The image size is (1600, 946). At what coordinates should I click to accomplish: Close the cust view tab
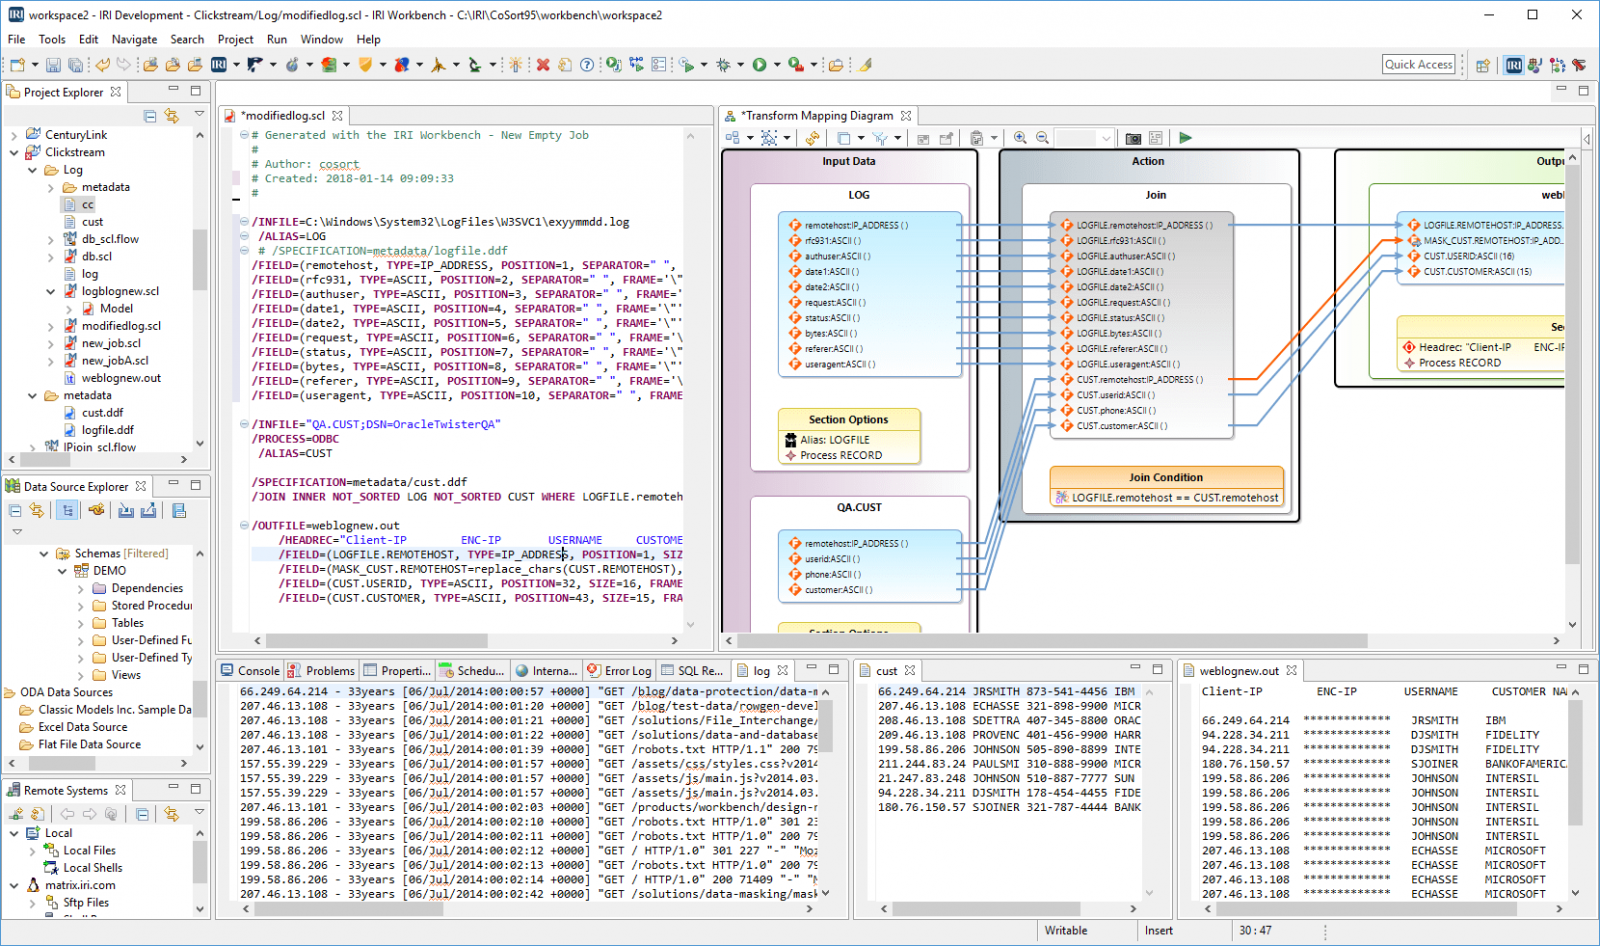(910, 671)
